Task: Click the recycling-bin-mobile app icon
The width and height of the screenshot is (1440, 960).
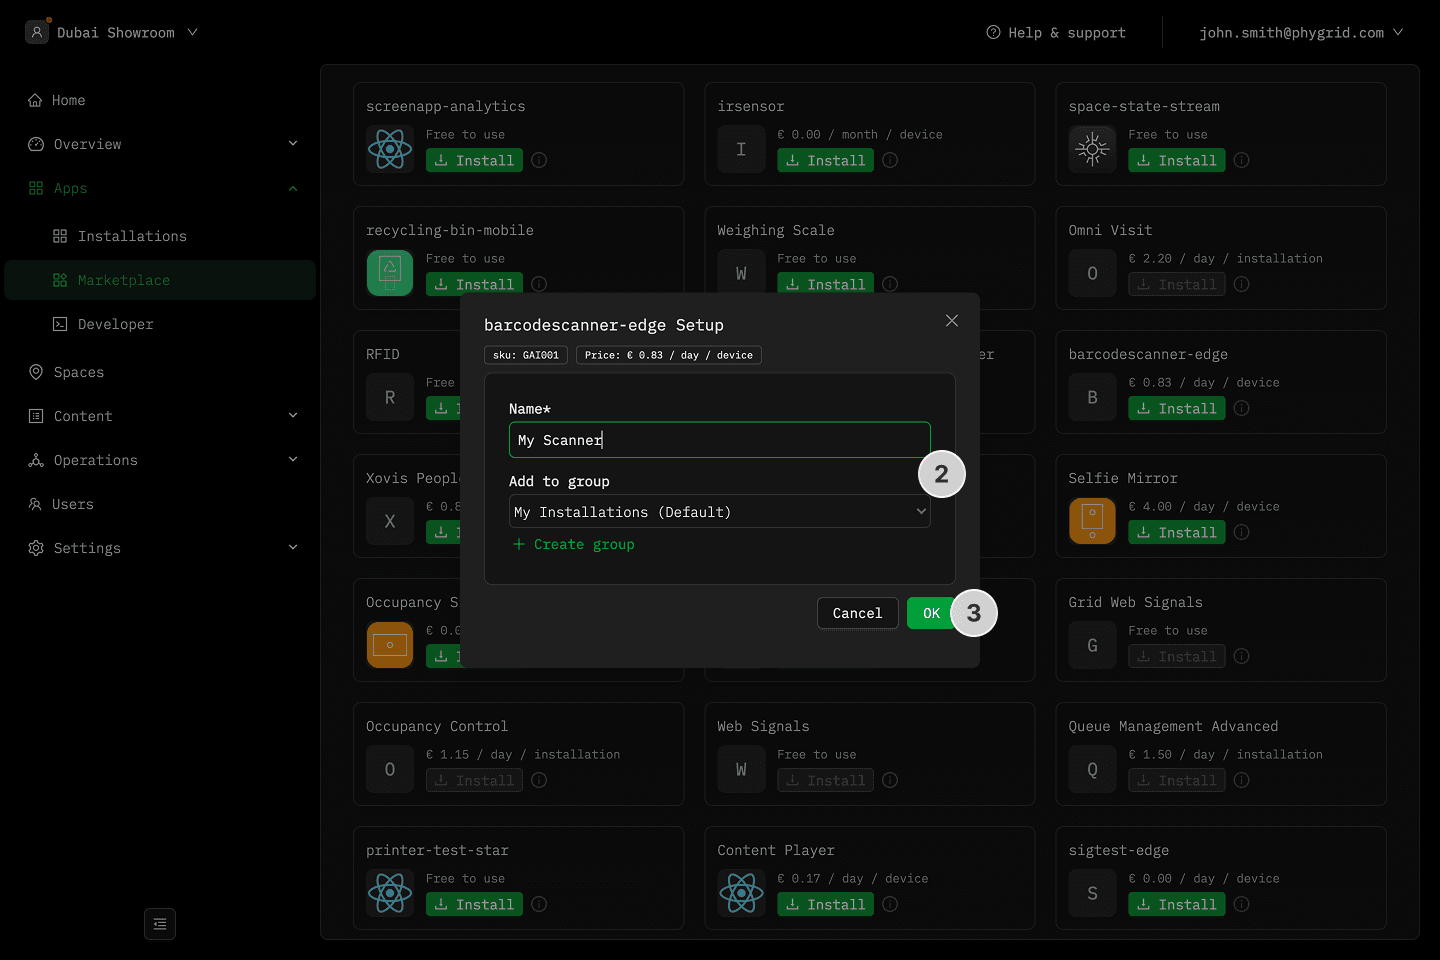Action: pyautogui.click(x=390, y=273)
